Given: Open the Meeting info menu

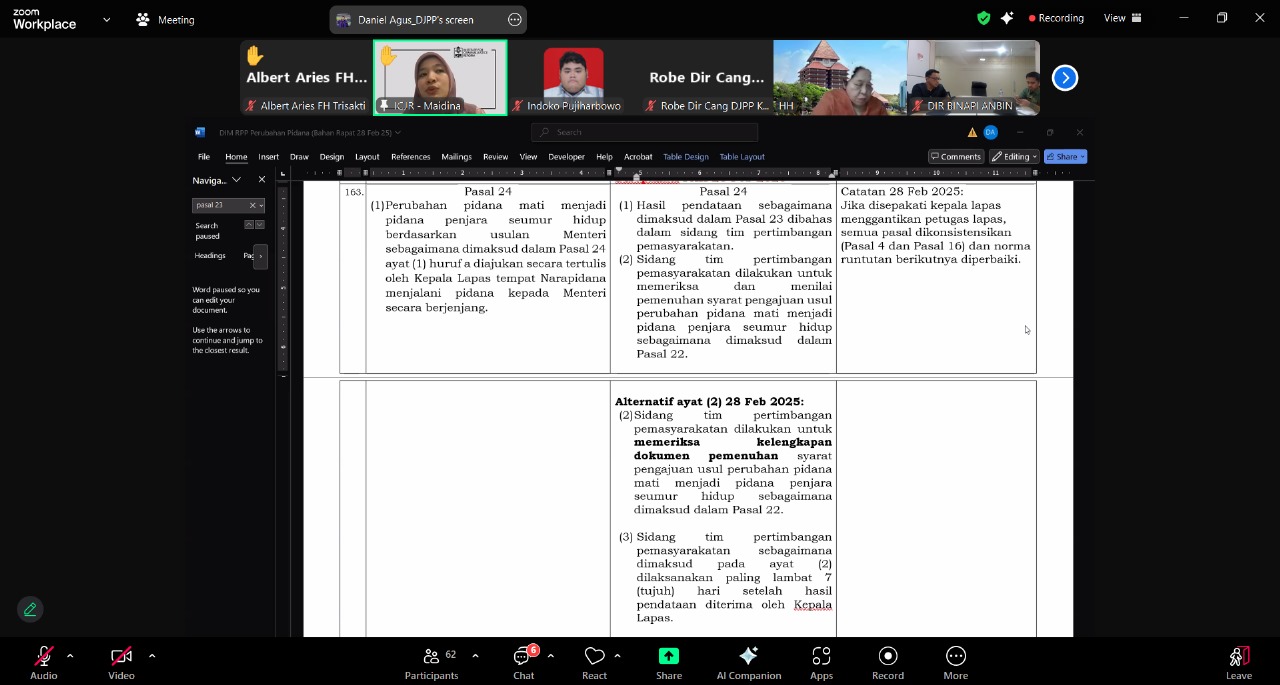Looking at the screenshot, I should tap(165, 19).
